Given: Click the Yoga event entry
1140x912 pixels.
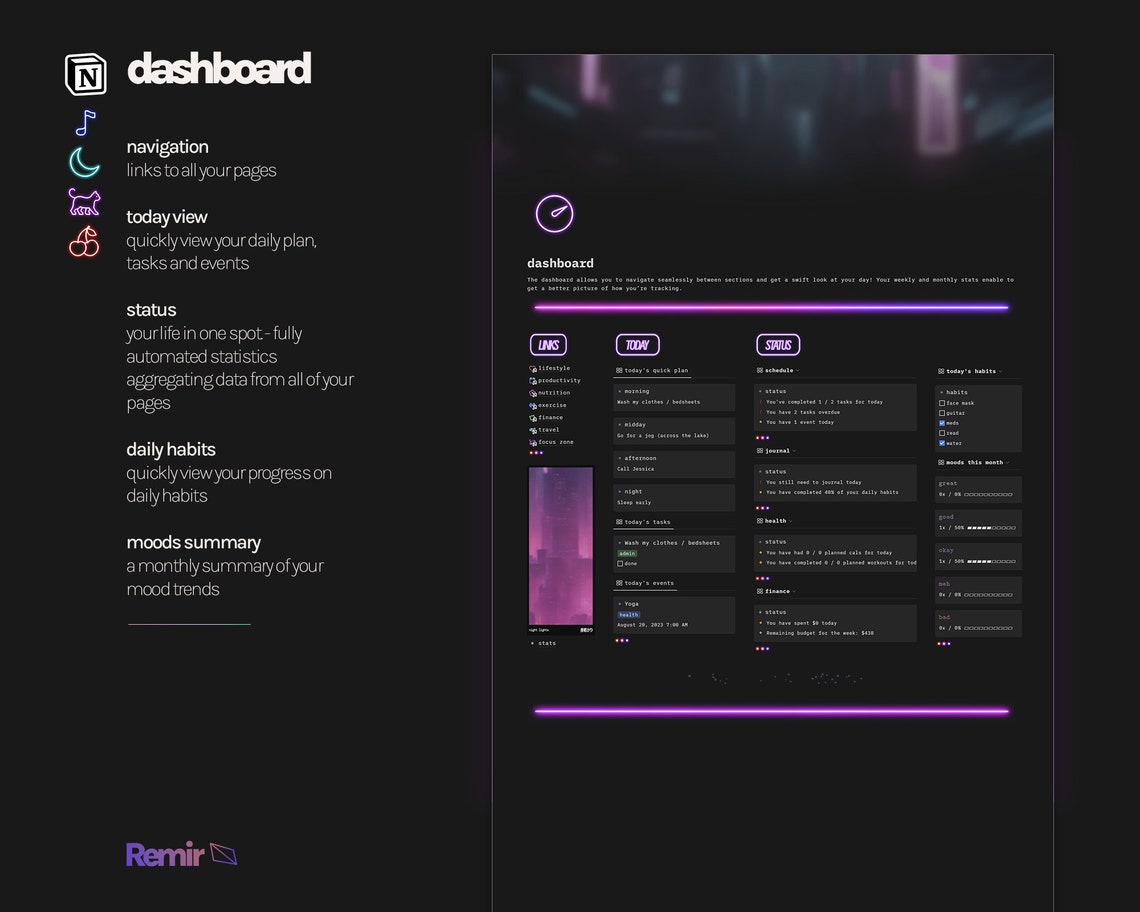Looking at the screenshot, I should pos(630,603).
